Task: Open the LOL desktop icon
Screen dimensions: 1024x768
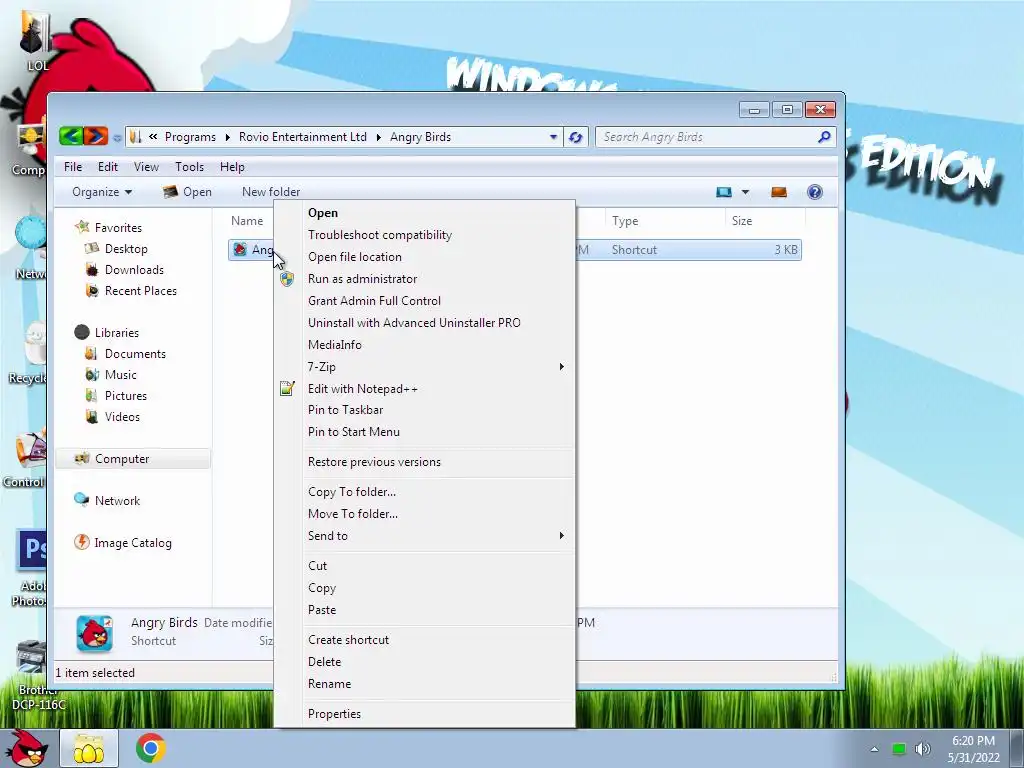Action: (x=37, y=39)
